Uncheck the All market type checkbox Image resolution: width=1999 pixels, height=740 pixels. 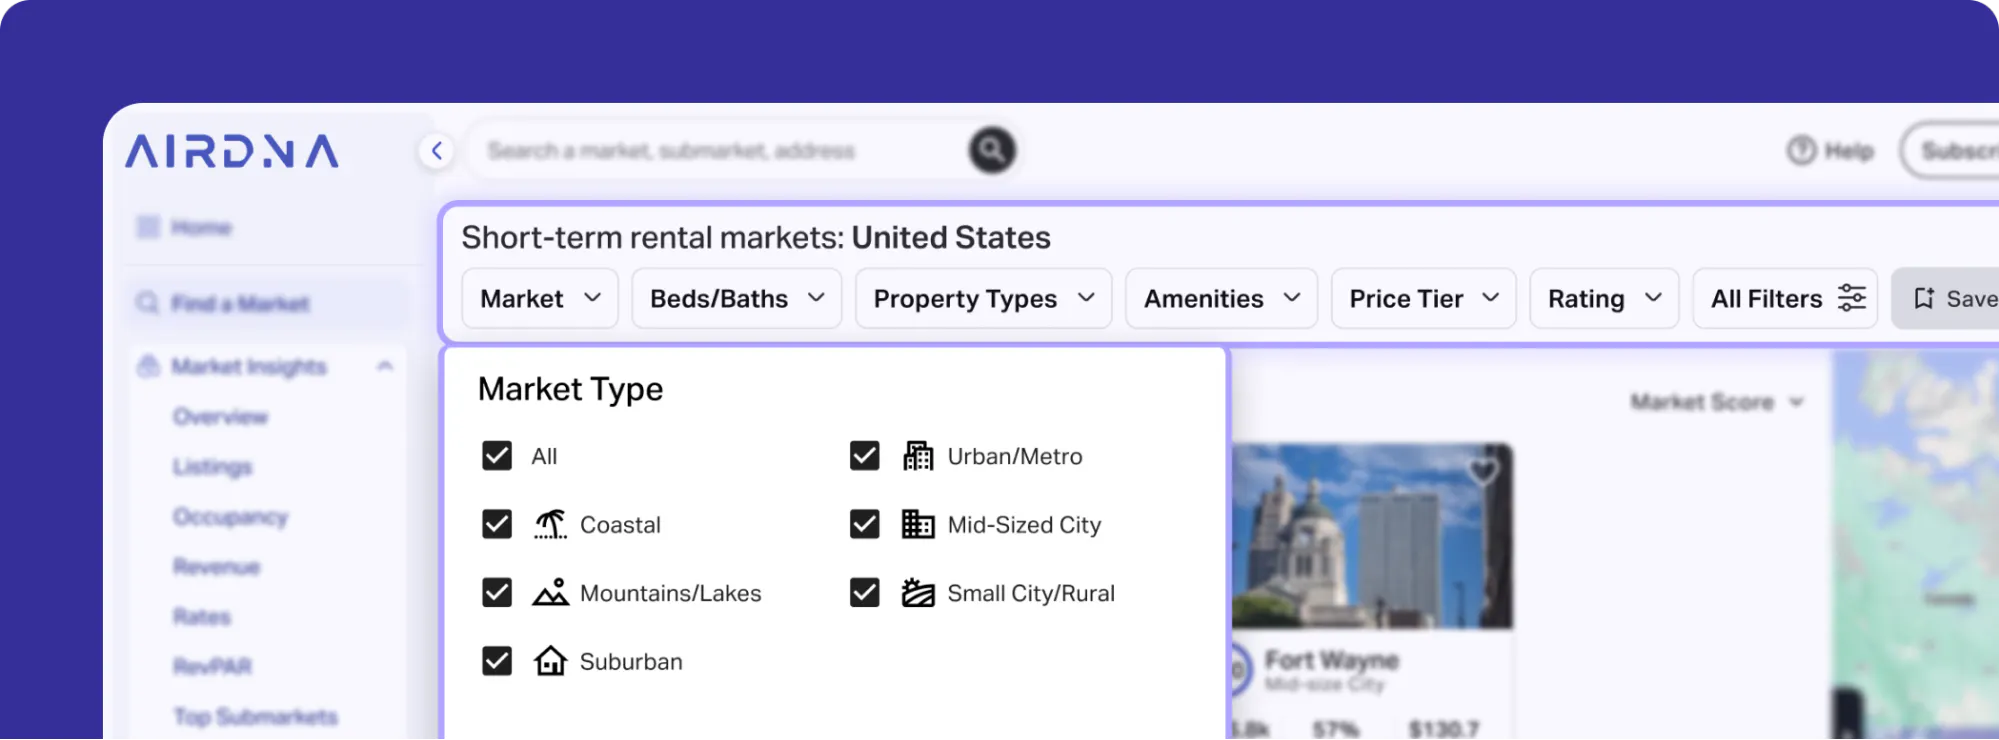(497, 456)
